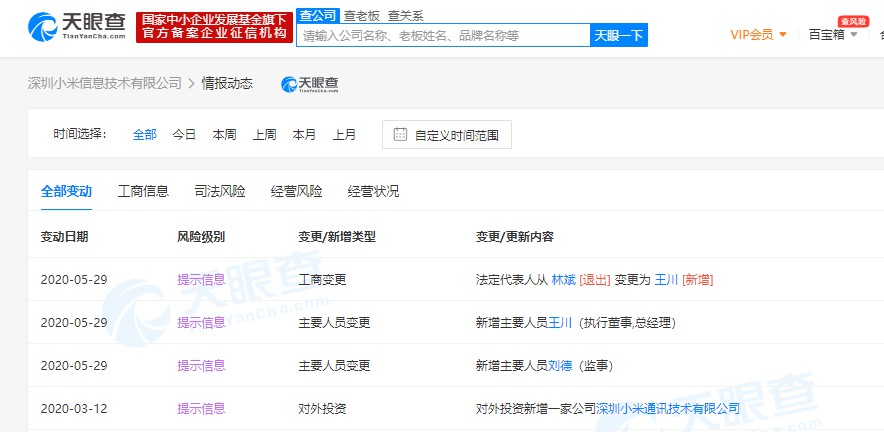Filter time by 上月
Image resolution: width=884 pixels, height=432 pixels.
click(344, 135)
